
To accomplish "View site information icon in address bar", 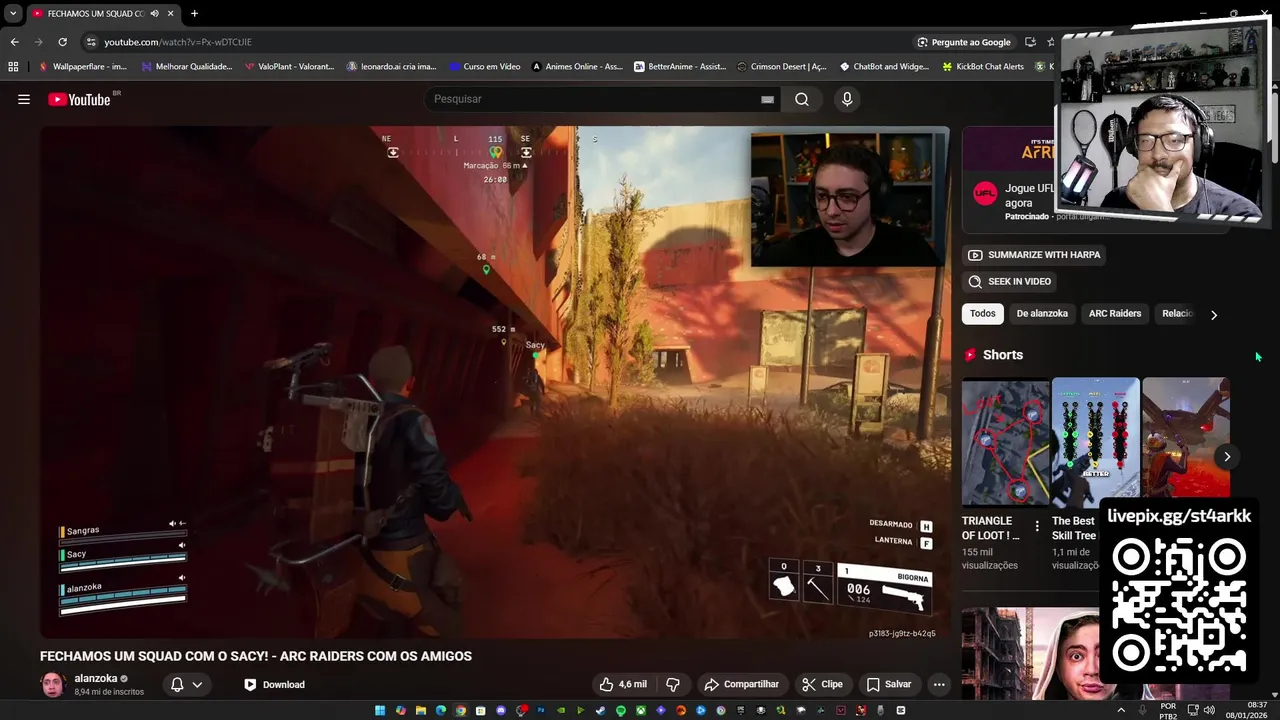I will 91,42.
